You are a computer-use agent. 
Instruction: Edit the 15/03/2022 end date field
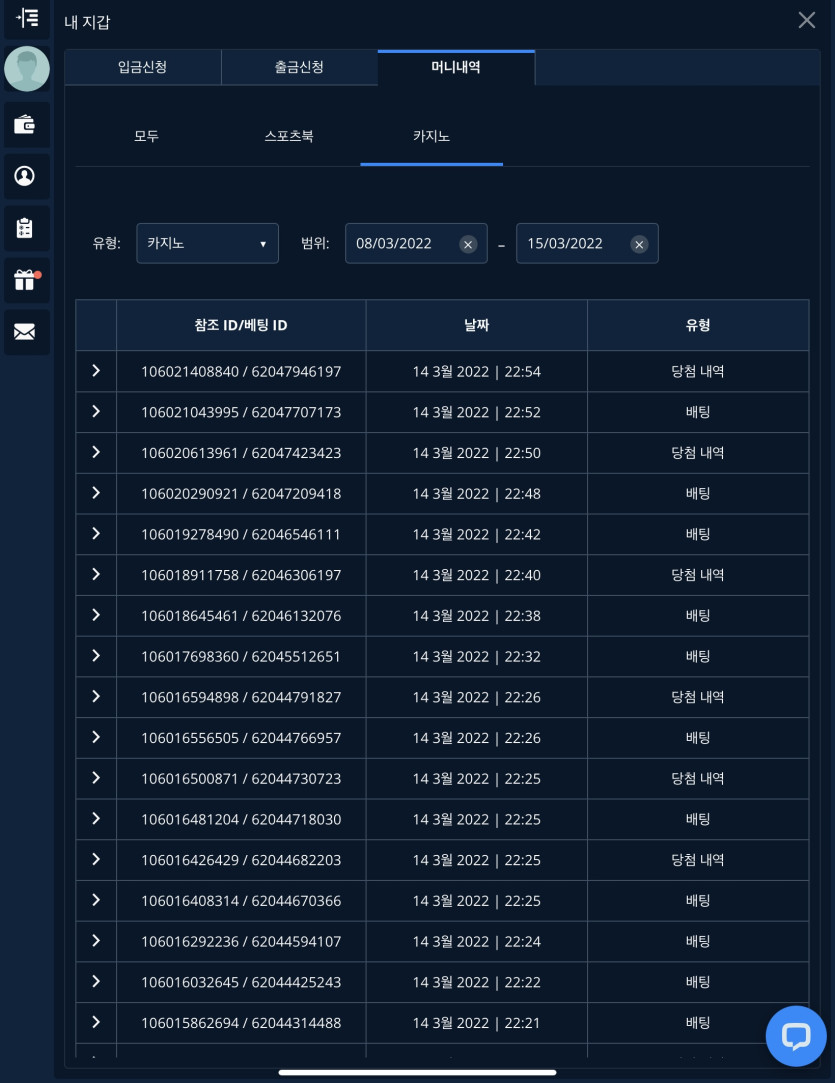pyautogui.click(x=587, y=243)
